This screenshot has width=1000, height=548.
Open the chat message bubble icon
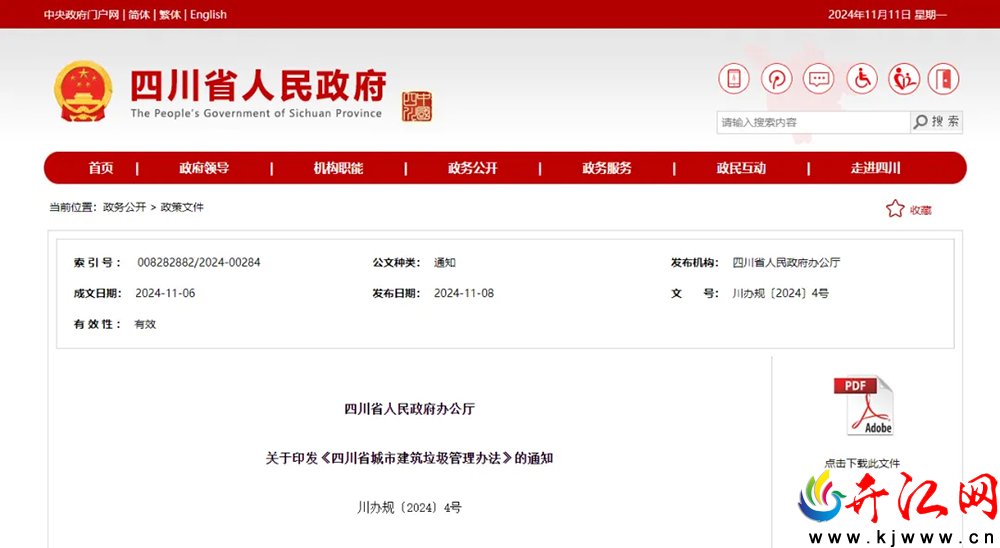click(x=819, y=79)
